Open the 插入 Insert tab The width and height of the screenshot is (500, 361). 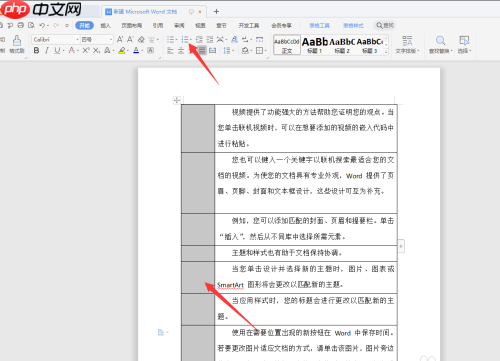click(105, 25)
